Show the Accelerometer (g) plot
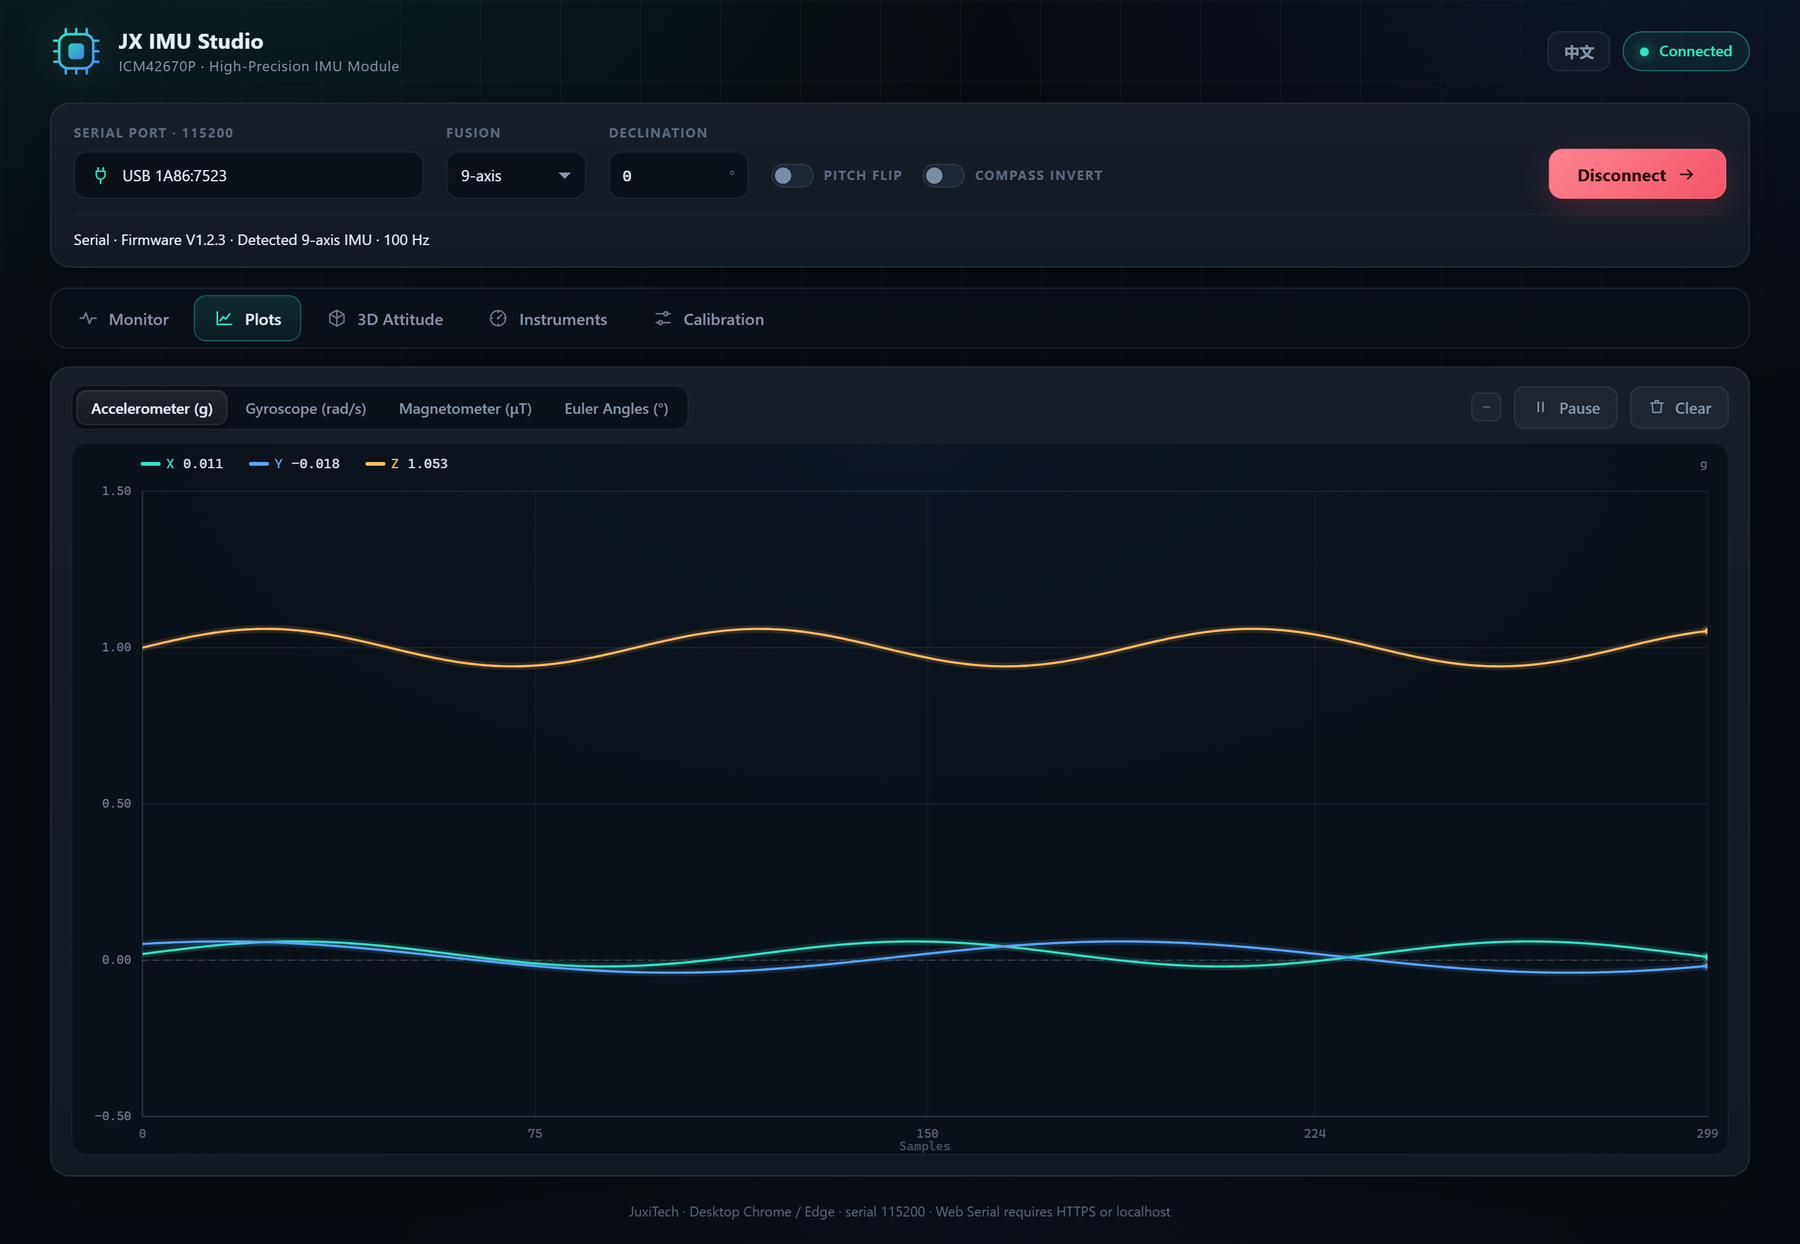Image resolution: width=1800 pixels, height=1244 pixels. [x=152, y=408]
